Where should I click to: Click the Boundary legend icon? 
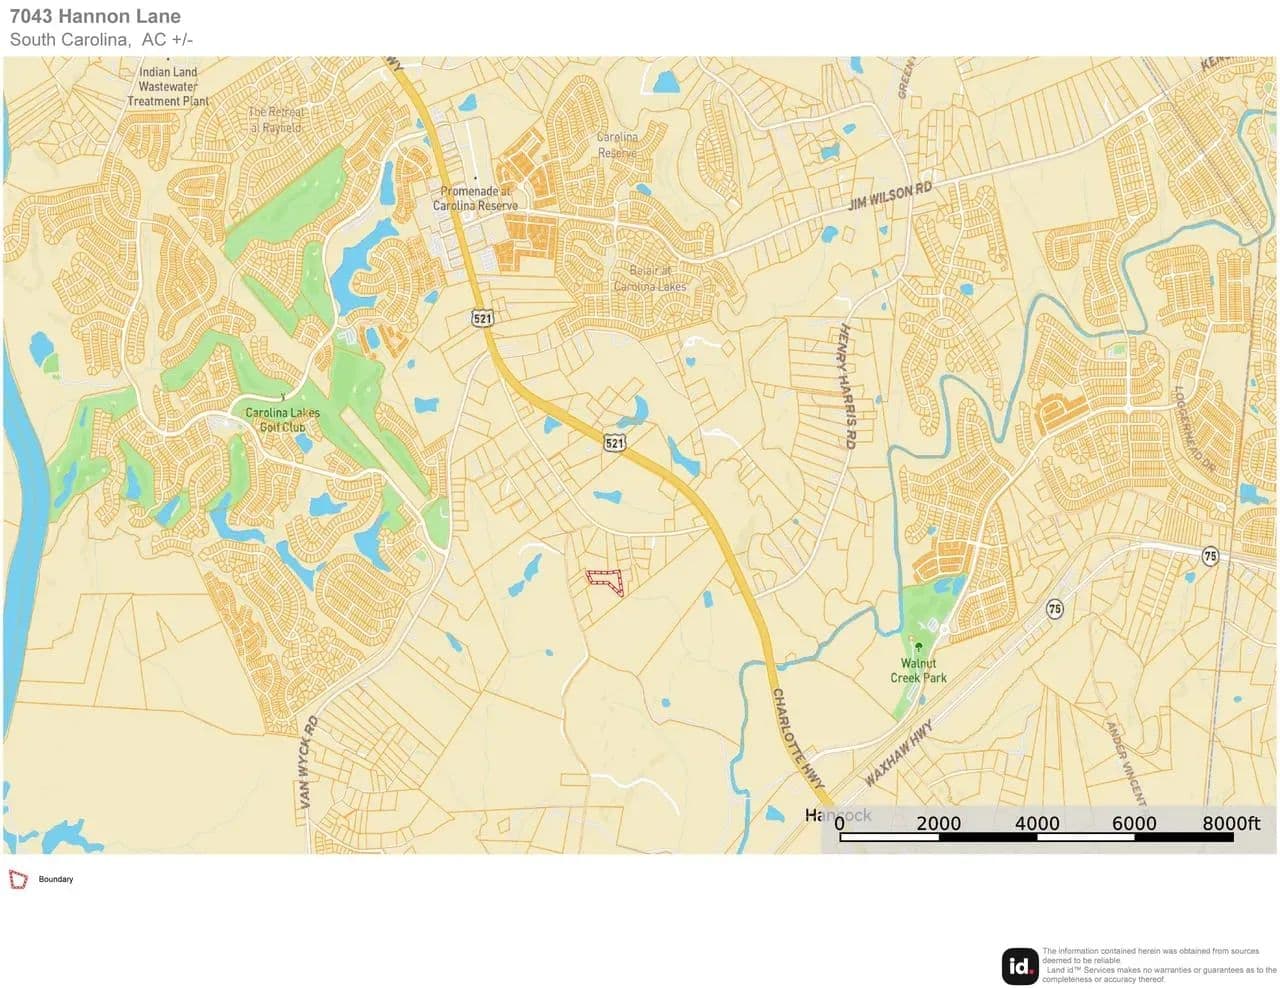[18, 880]
